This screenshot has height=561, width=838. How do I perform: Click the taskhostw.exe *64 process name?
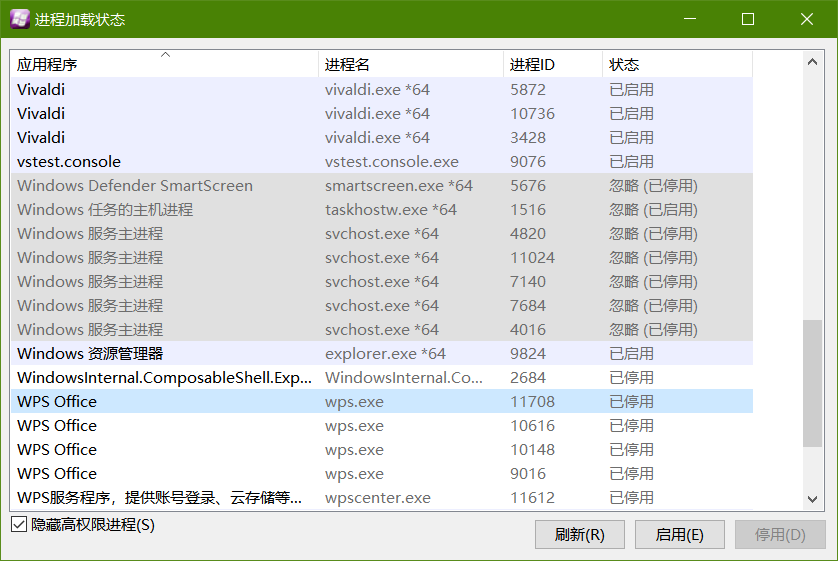click(391, 210)
